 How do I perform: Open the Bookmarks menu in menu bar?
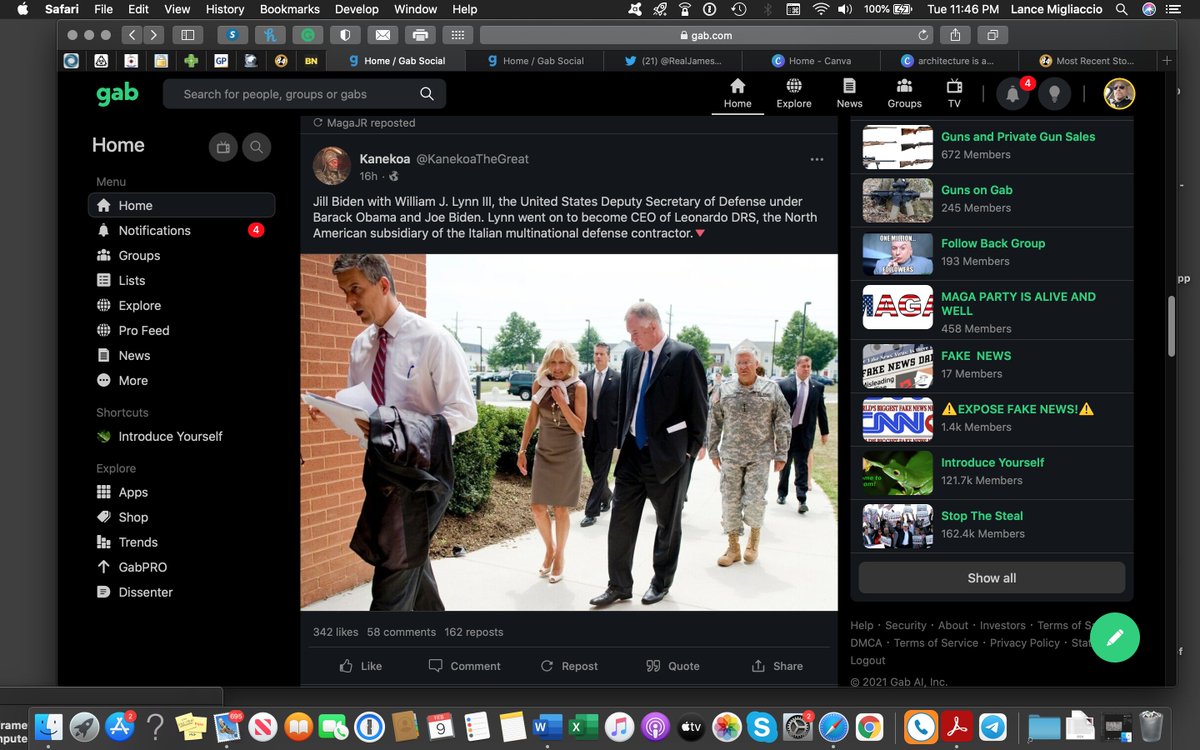click(x=290, y=9)
